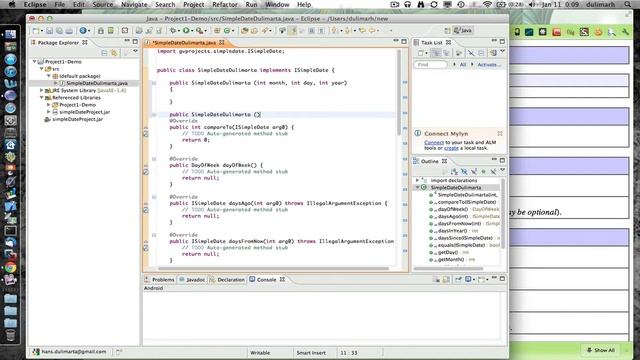Close the Connect Mylyn notification
Screen dimensions: 640x360
point(500,133)
